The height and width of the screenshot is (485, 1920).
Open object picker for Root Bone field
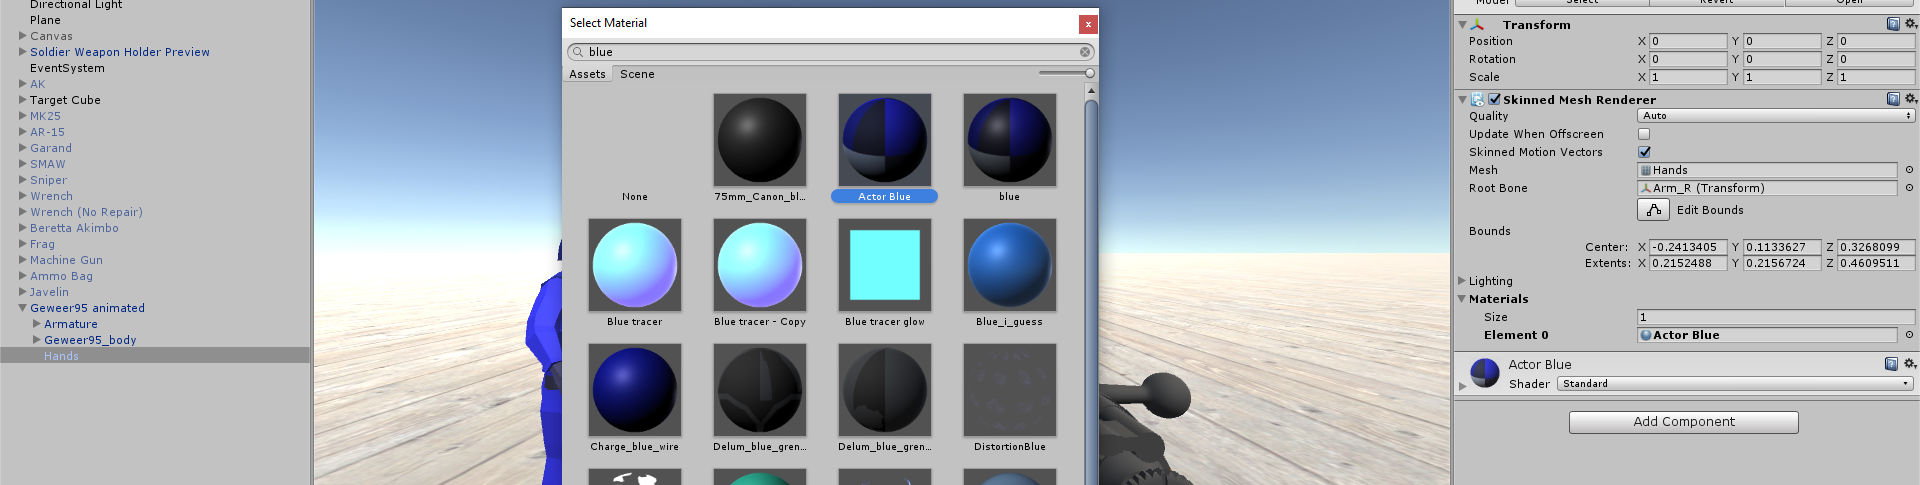click(x=1909, y=188)
